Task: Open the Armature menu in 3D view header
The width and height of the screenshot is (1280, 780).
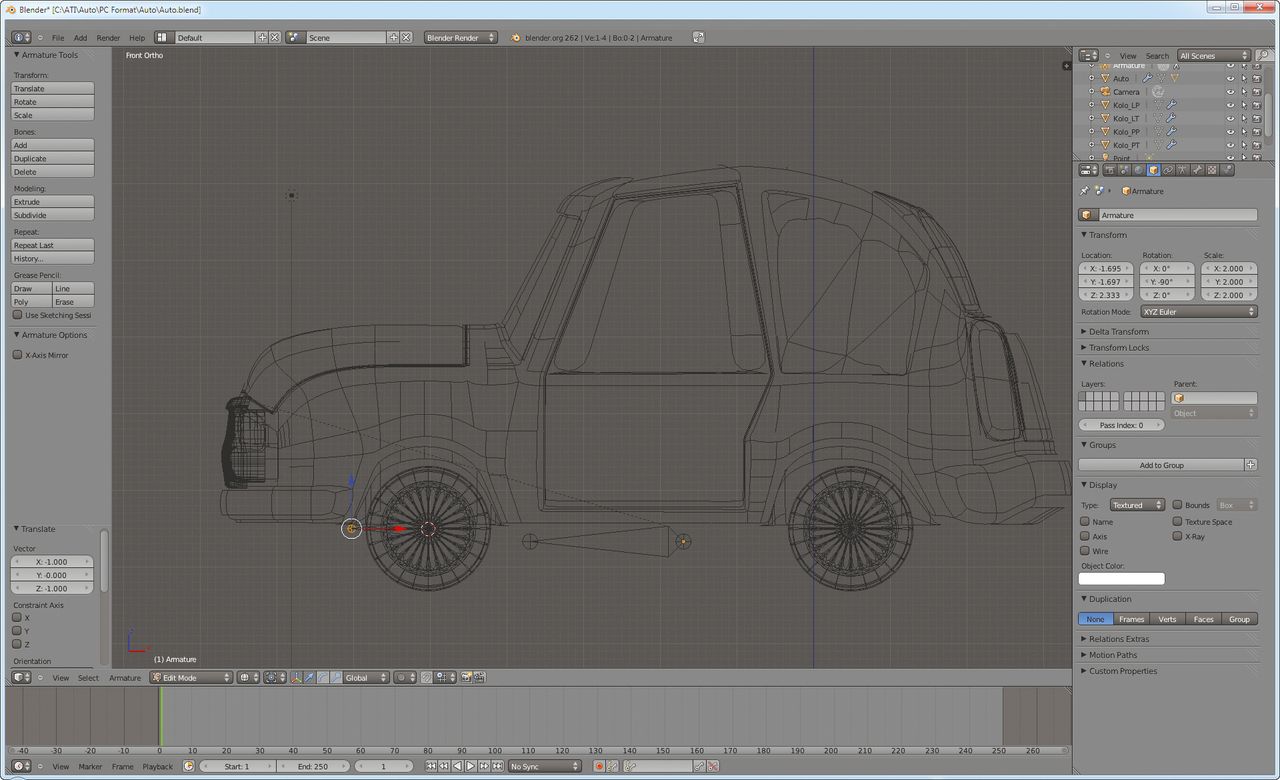Action: click(125, 678)
